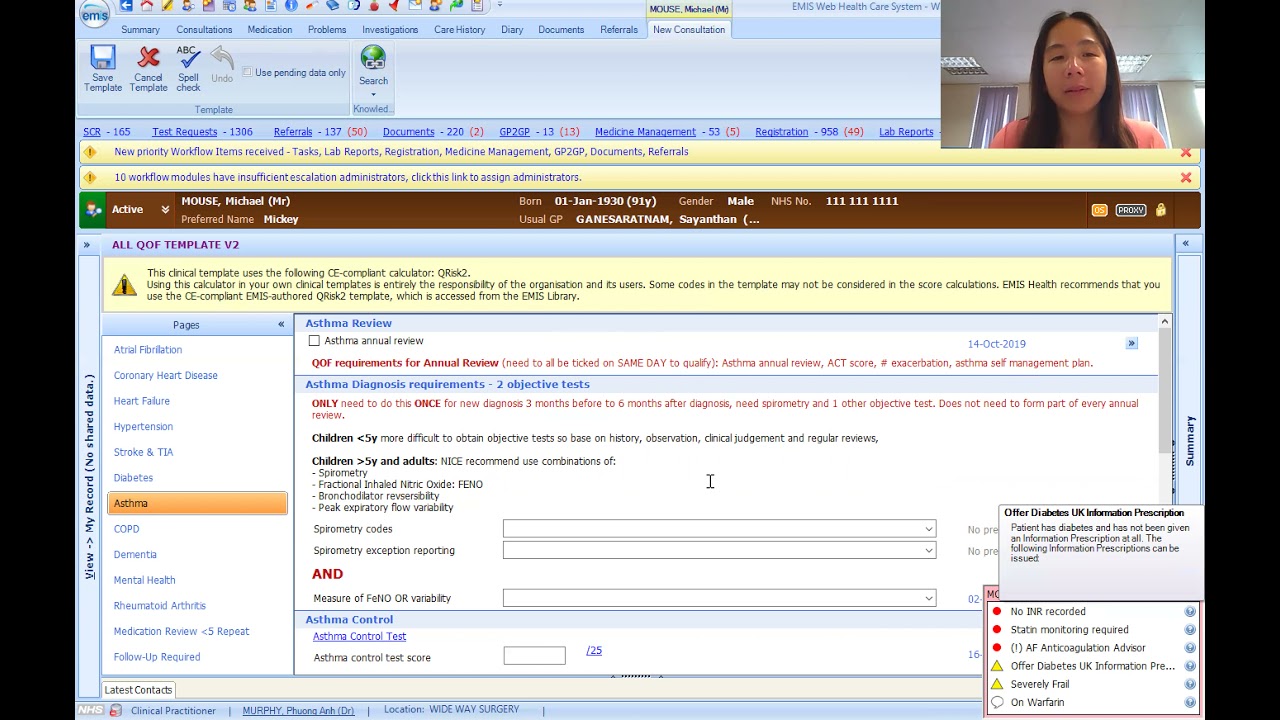Screen dimensions: 1280x720
Task: Run Spell check from the ribbon
Action: pos(188,68)
